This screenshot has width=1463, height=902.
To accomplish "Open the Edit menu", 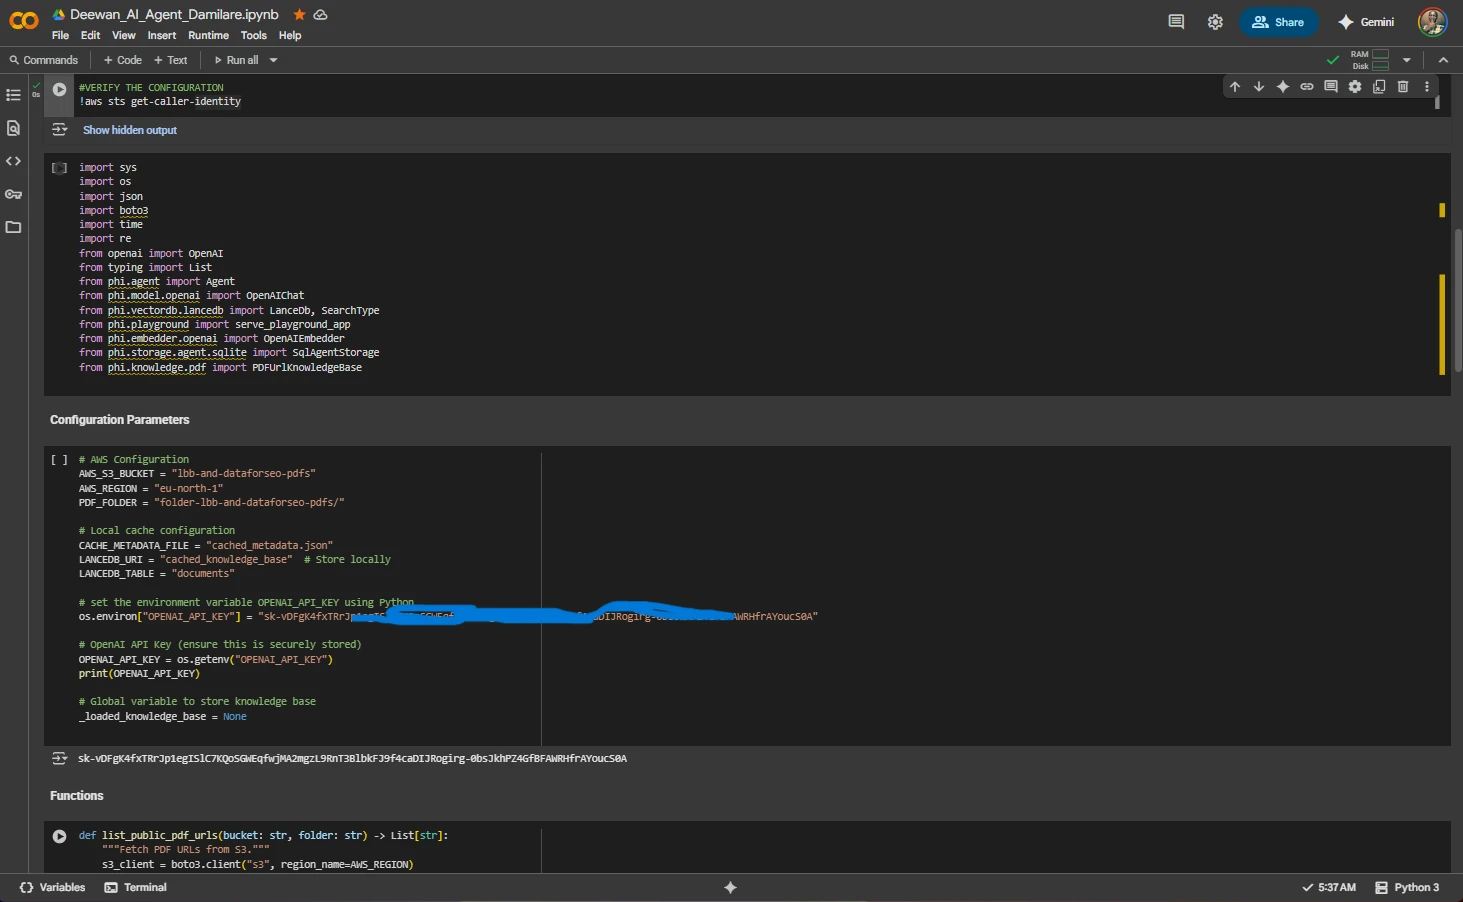I will [90, 35].
